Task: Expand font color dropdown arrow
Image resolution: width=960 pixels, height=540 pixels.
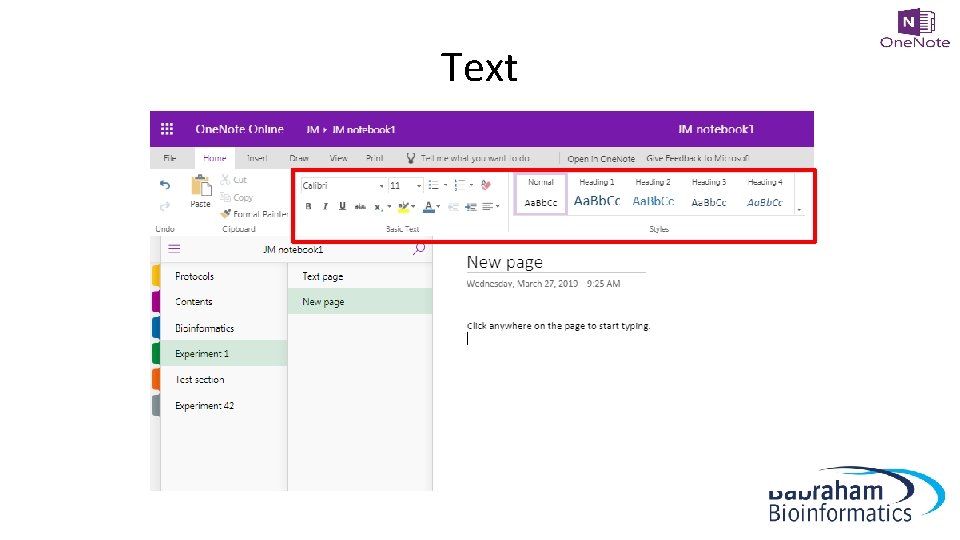Action: click(438, 207)
